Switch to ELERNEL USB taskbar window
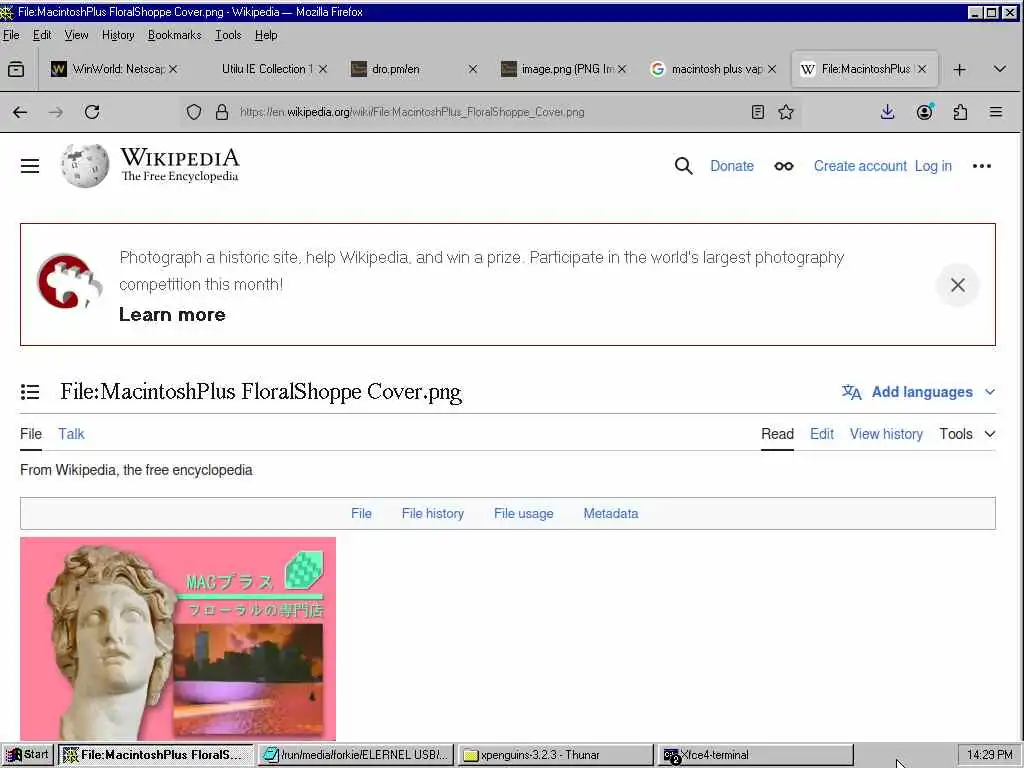 (355, 755)
